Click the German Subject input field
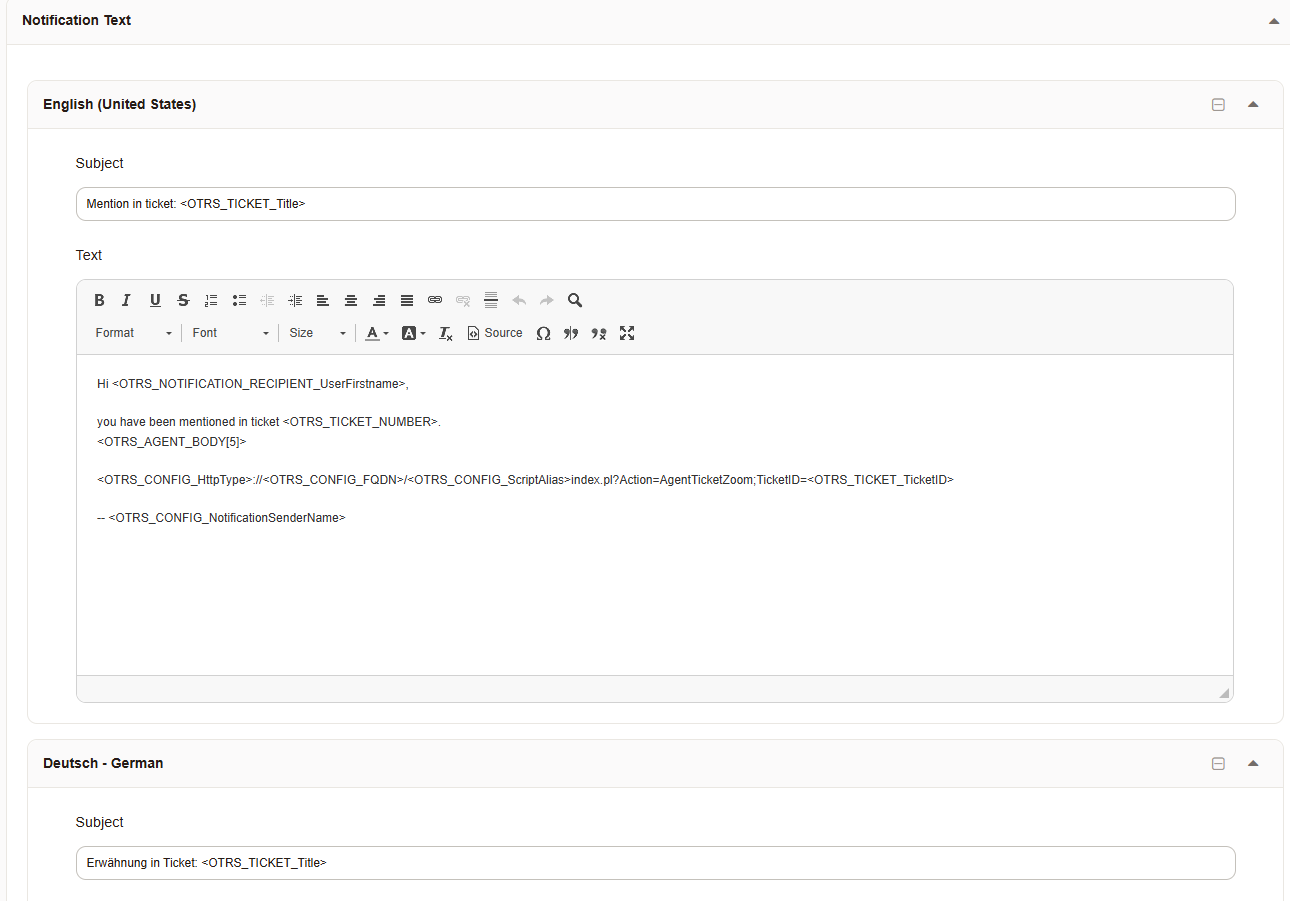The width and height of the screenshot is (1290, 901). tap(655, 863)
